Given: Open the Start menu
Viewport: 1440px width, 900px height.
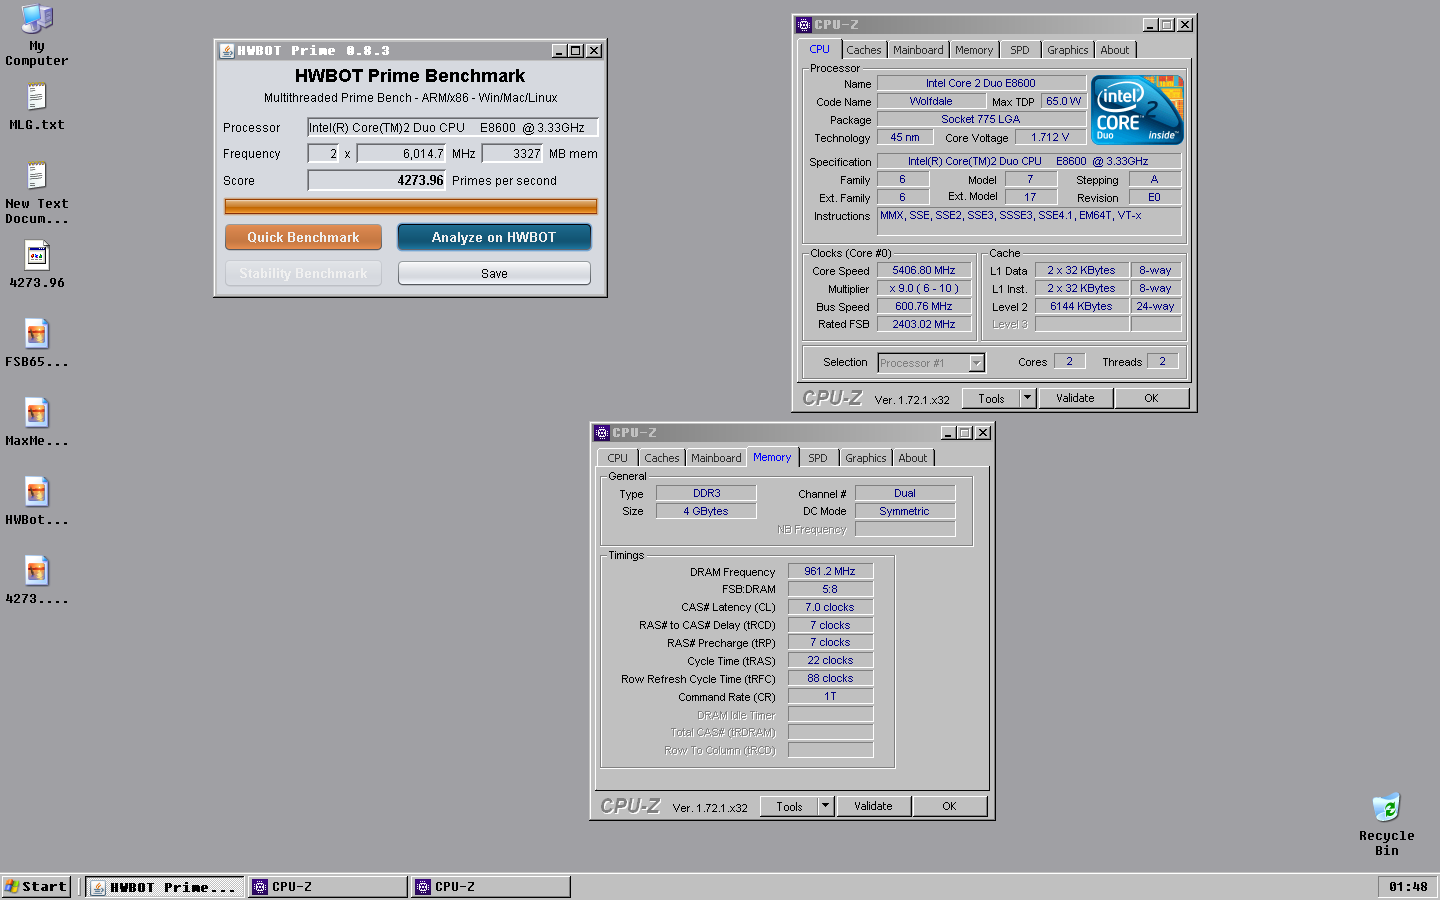Looking at the screenshot, I should coord(36,886).
